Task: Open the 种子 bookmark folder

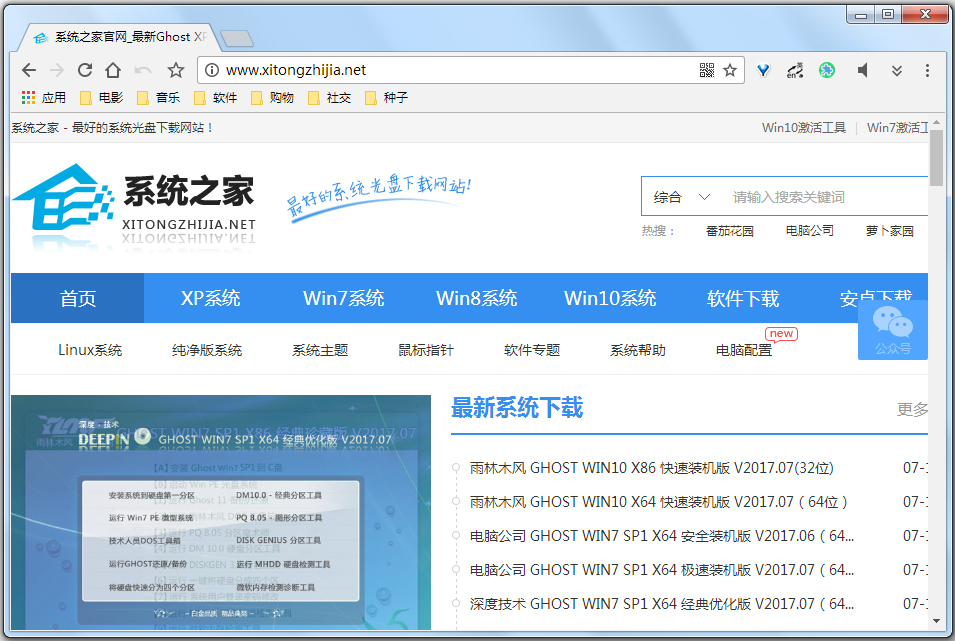Action: (x=386, y=97)
